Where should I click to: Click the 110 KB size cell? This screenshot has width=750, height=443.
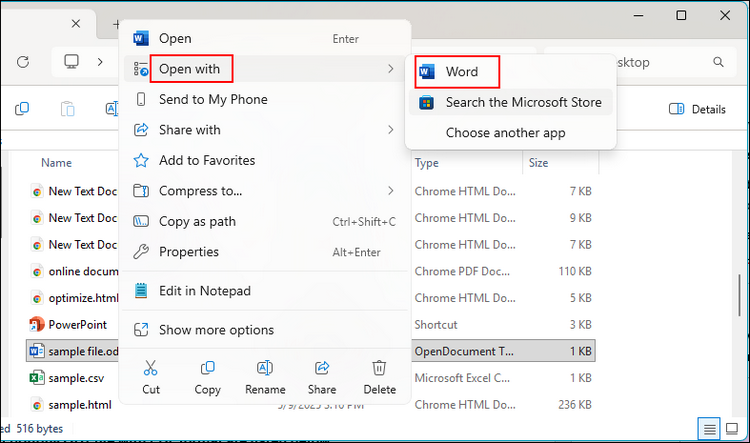tap(575, 271)
